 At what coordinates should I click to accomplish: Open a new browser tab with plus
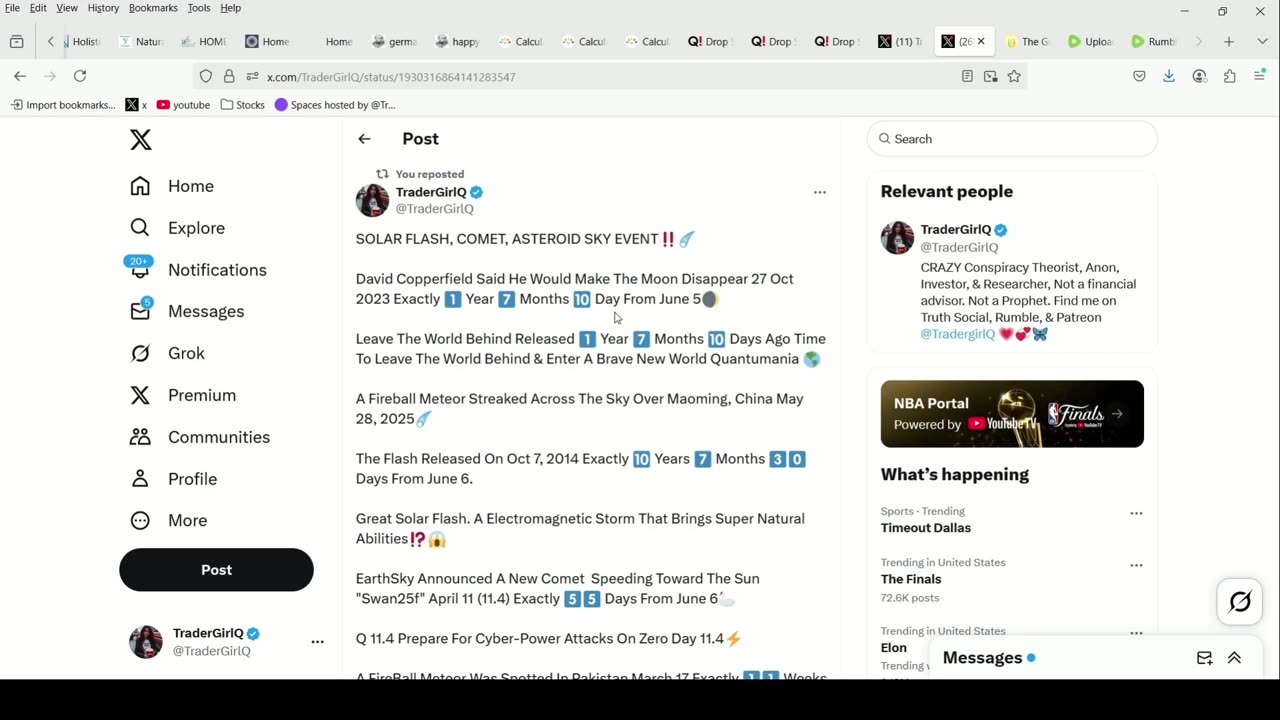tap(1229, 41)
